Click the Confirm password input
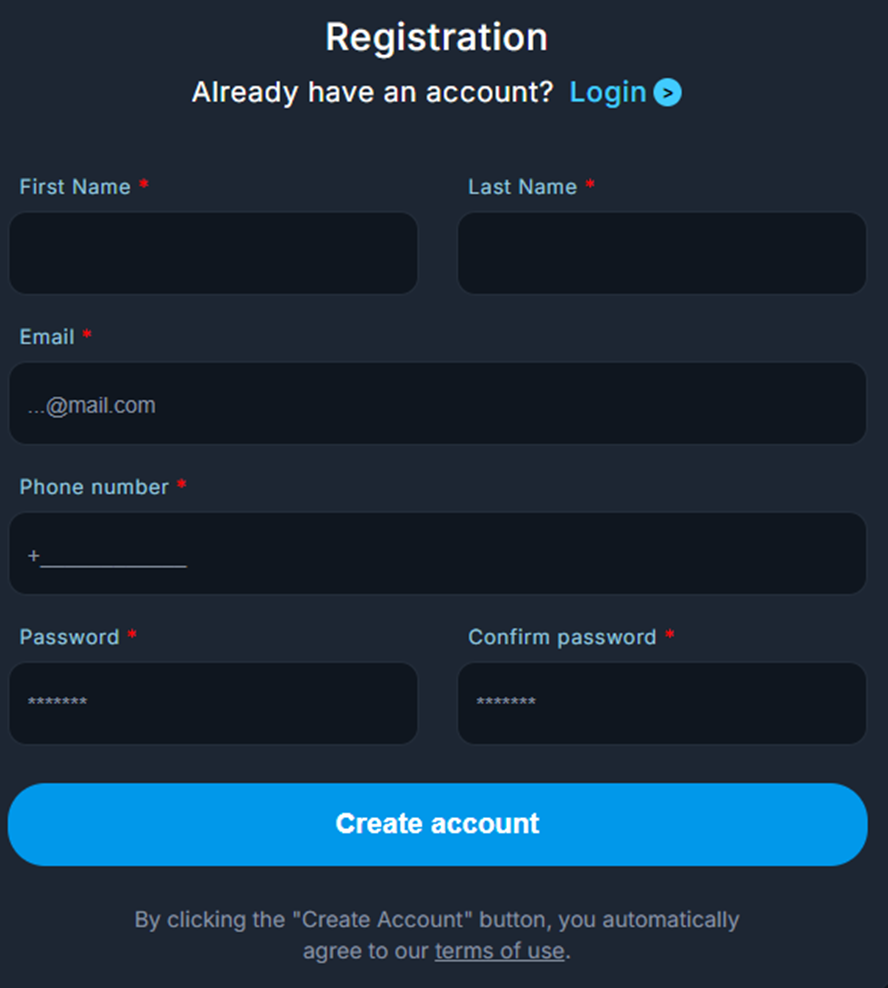The image size is (888, 988). 662,703
